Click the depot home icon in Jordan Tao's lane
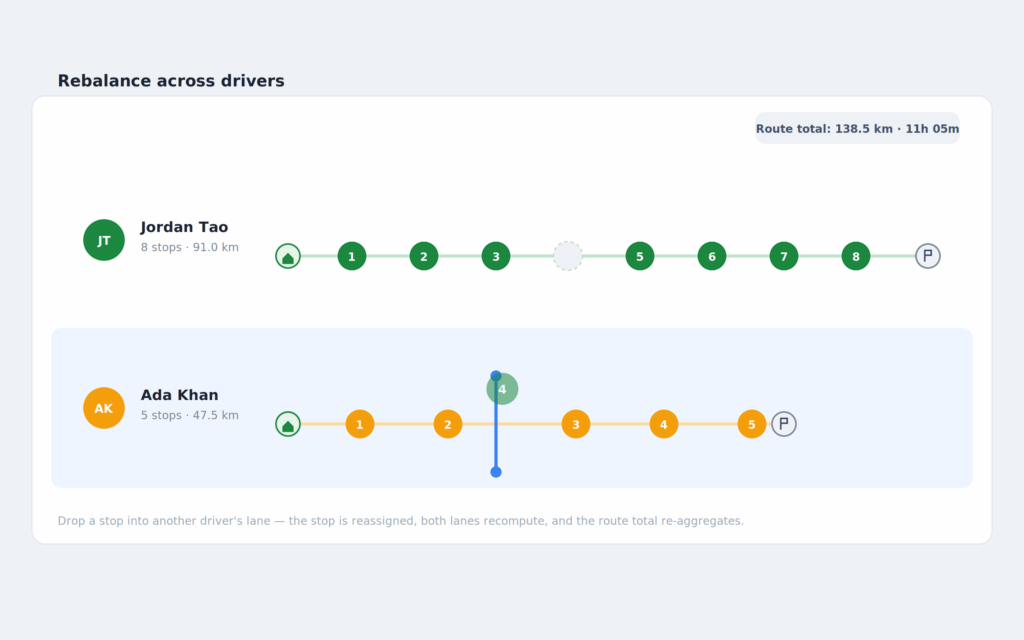 (x=288, y=256)
